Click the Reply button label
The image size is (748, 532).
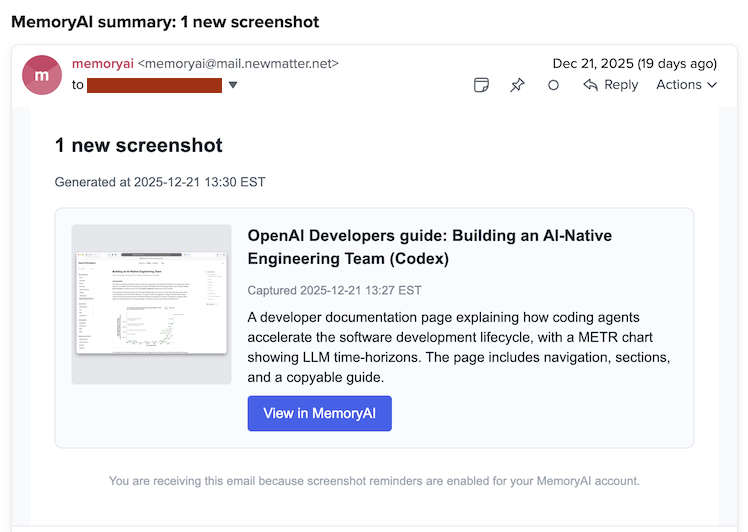tap(621, 85)
